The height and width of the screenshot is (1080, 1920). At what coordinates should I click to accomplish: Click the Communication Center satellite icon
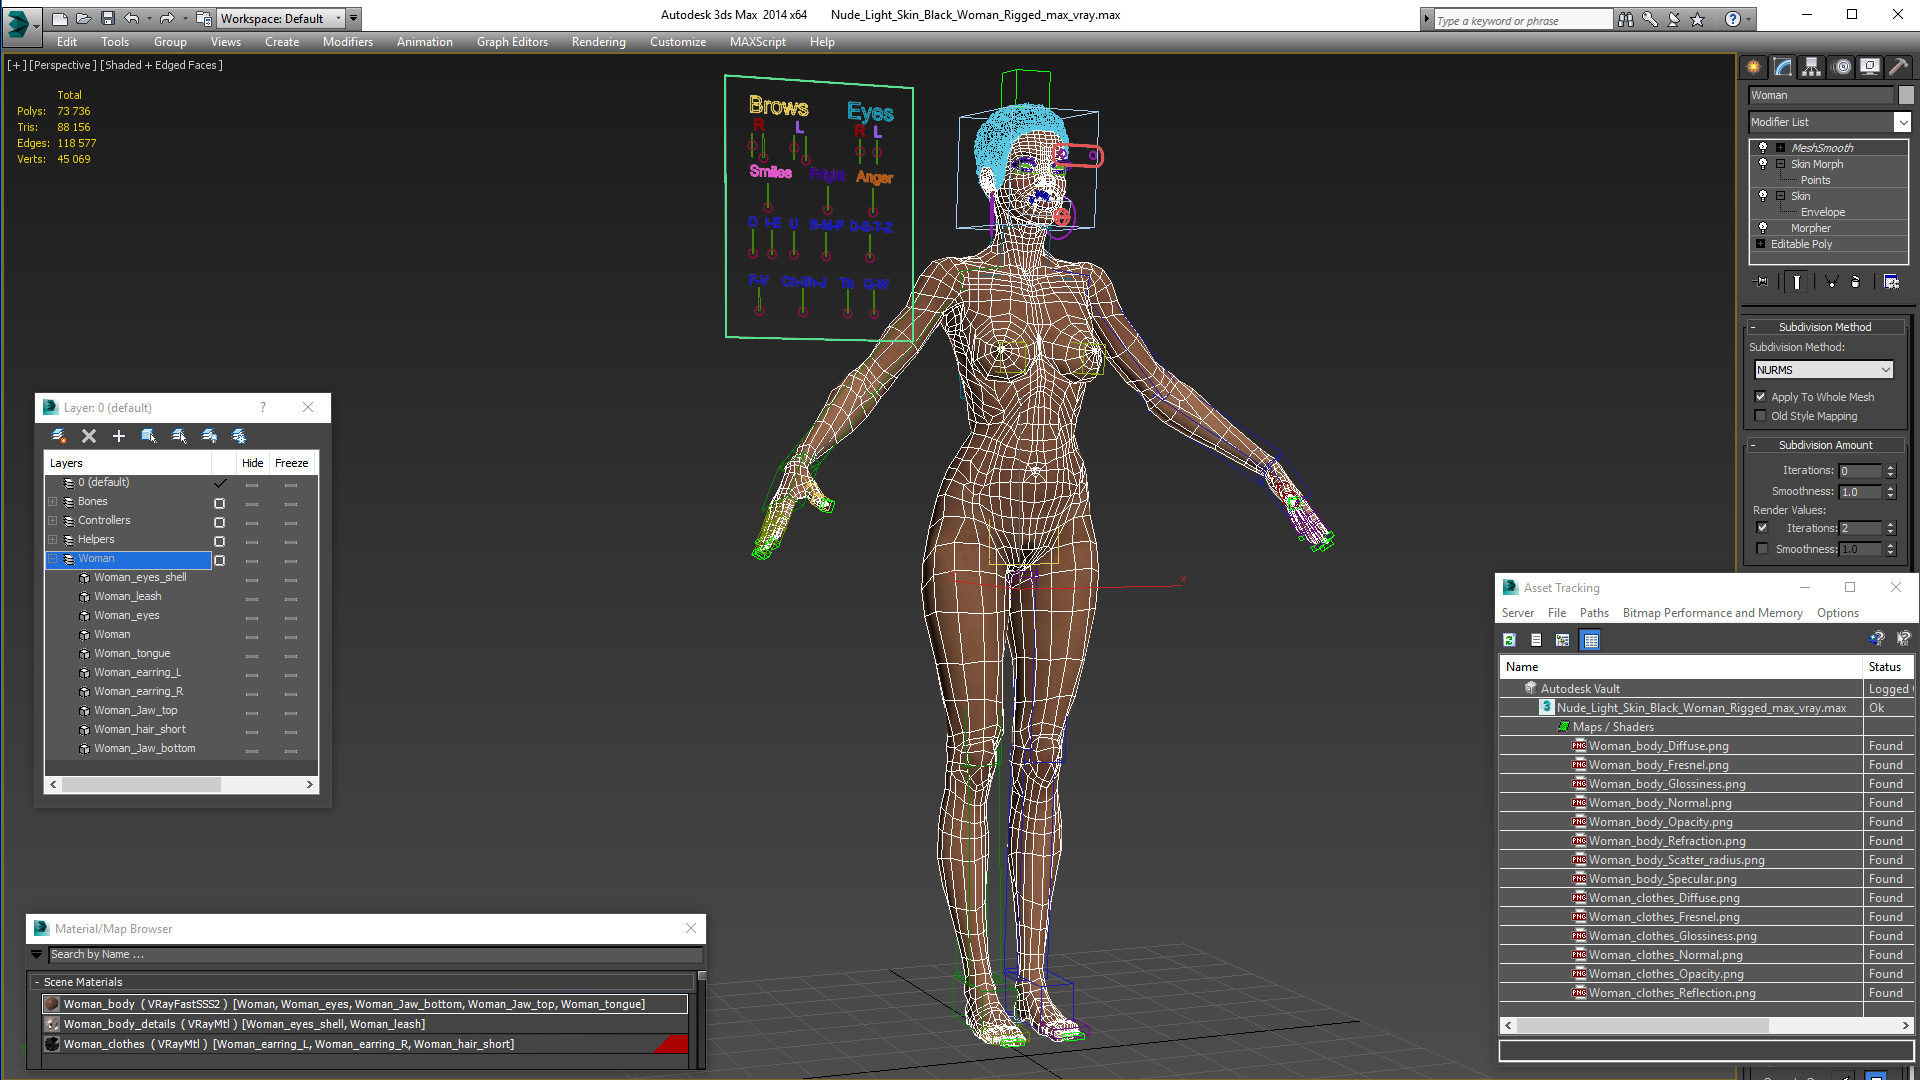1674,19
